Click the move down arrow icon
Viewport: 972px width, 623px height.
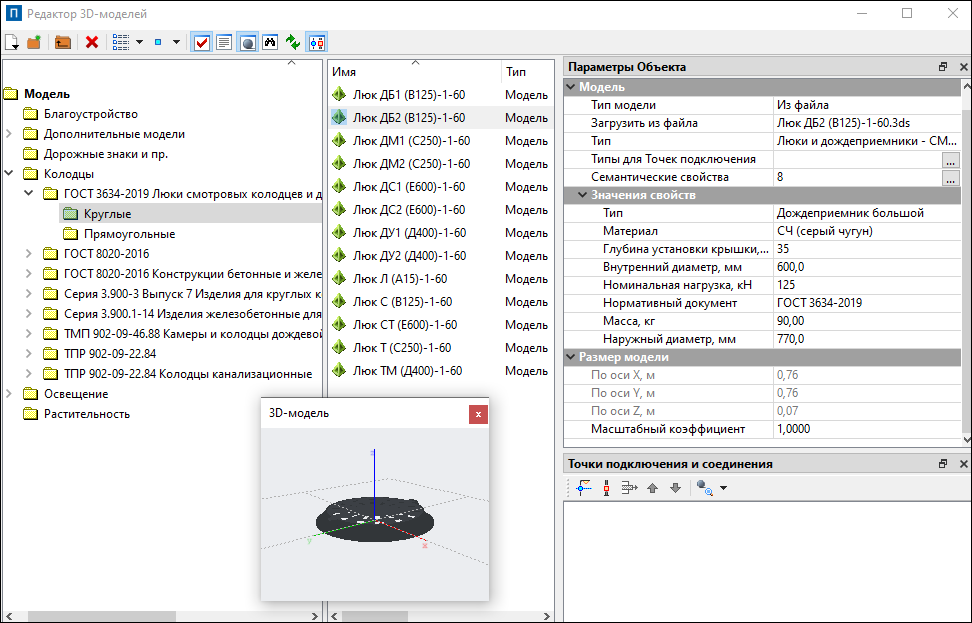point(675,488)
